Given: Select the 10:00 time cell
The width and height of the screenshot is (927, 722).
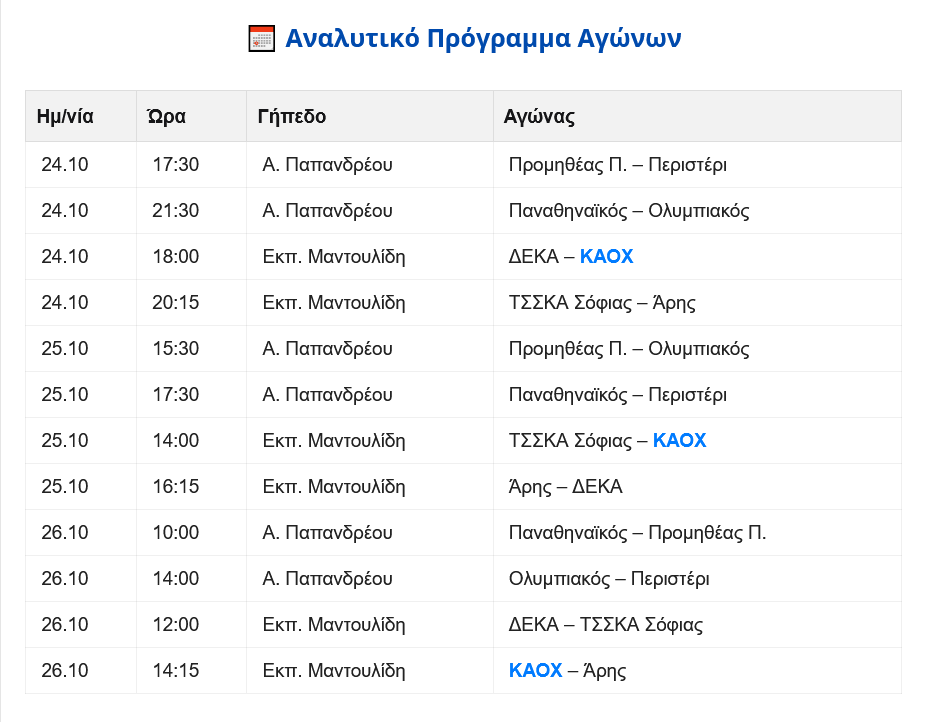Looking at the screenshot, I should tap(176, 533).
